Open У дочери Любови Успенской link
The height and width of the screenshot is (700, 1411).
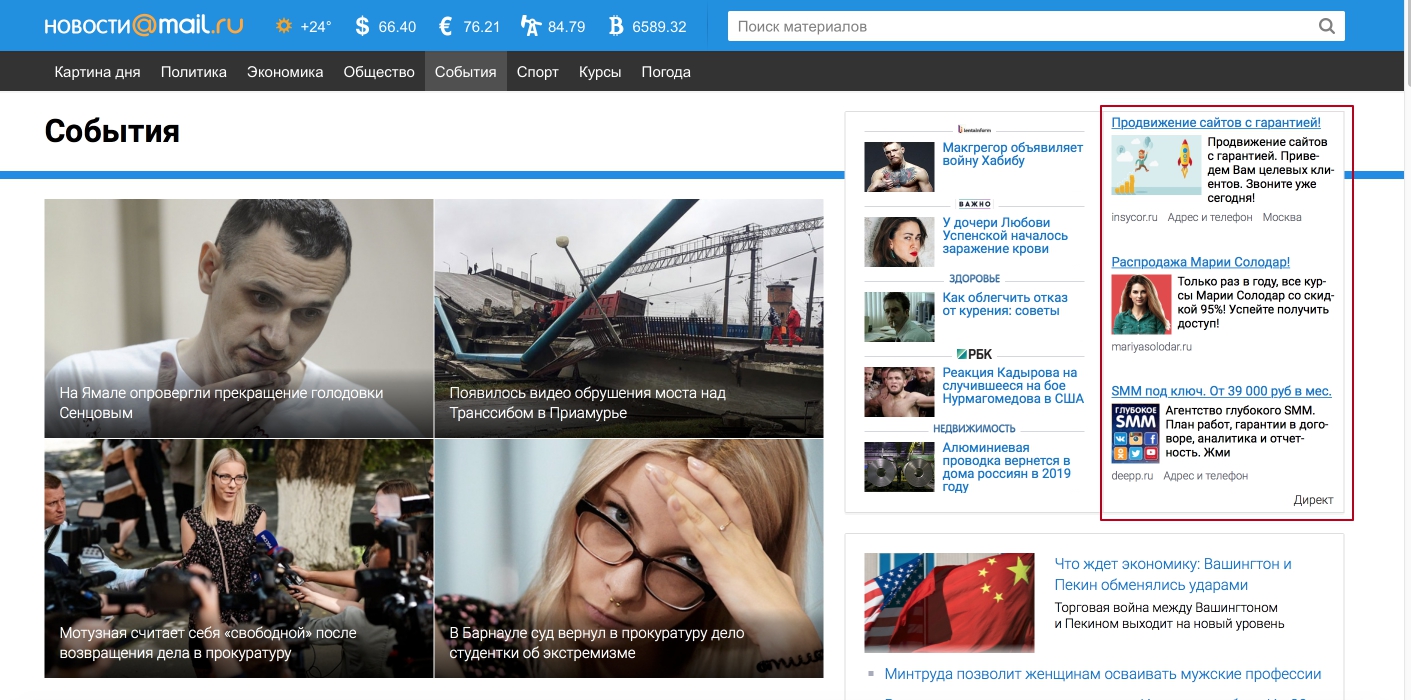point(1005,235)
